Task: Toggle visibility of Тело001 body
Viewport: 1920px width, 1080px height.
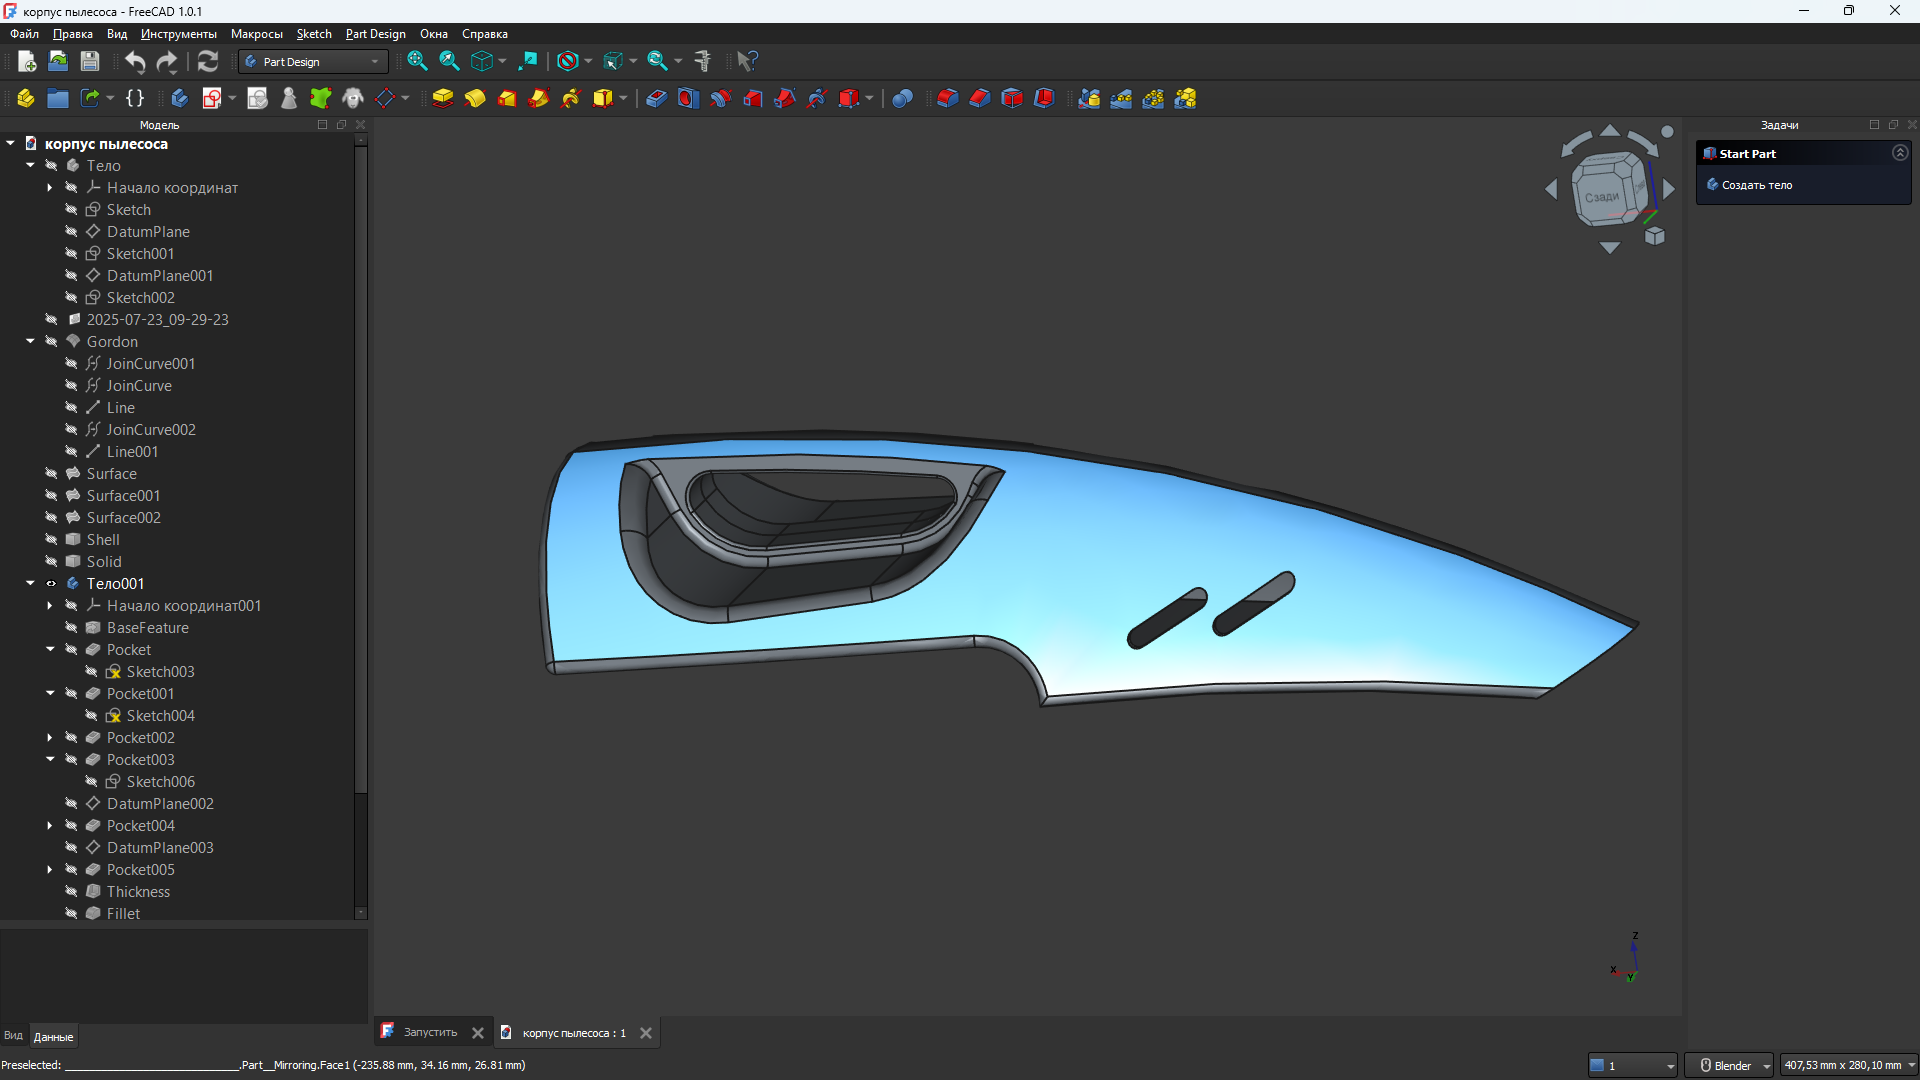Action: [51, 584]
